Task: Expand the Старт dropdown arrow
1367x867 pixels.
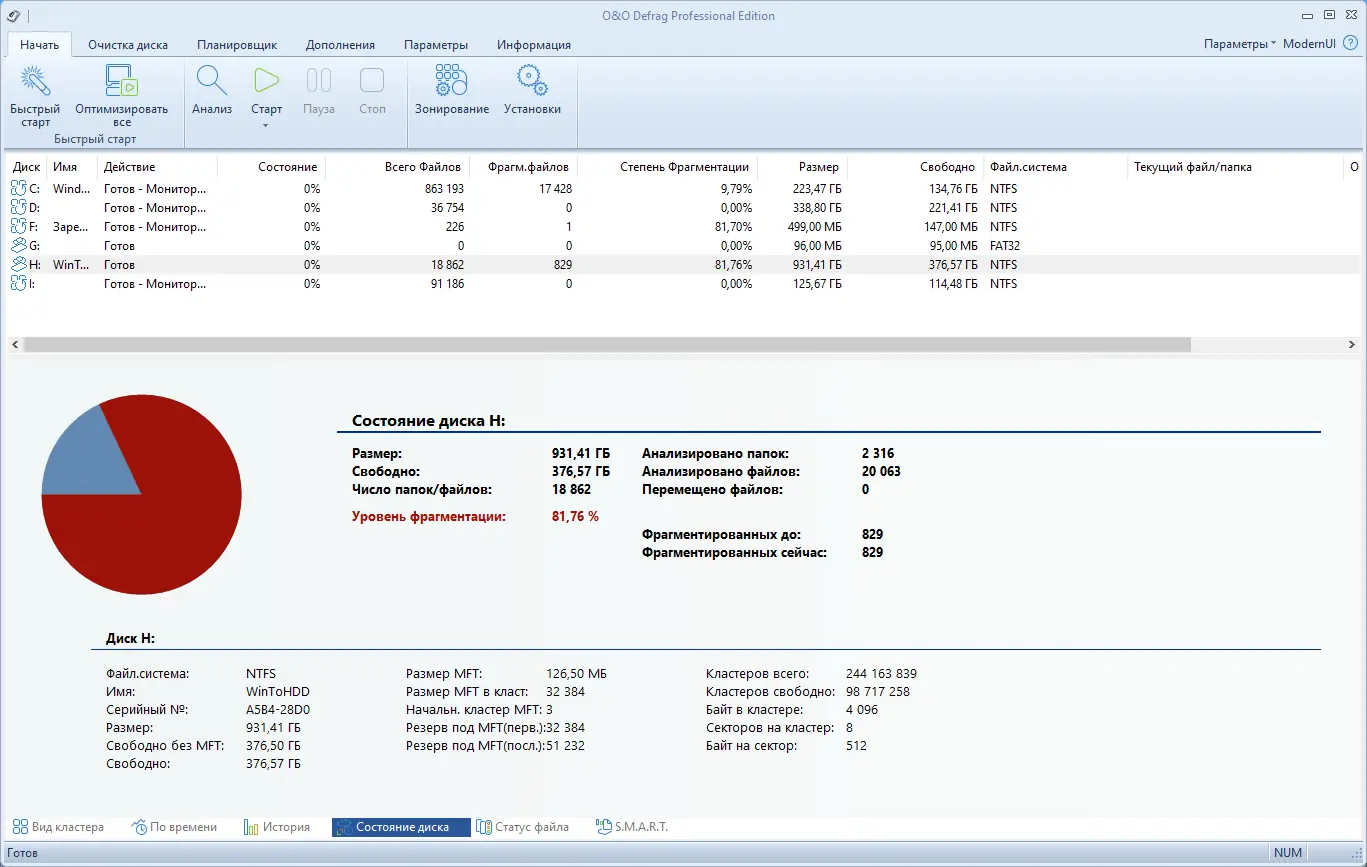Action: 266,125
